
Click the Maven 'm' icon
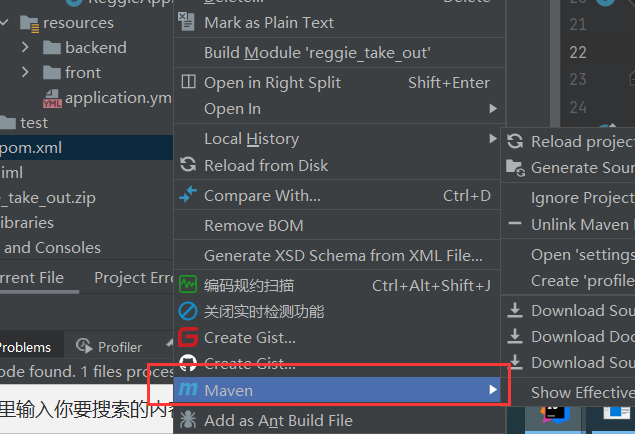click(187, 390)
